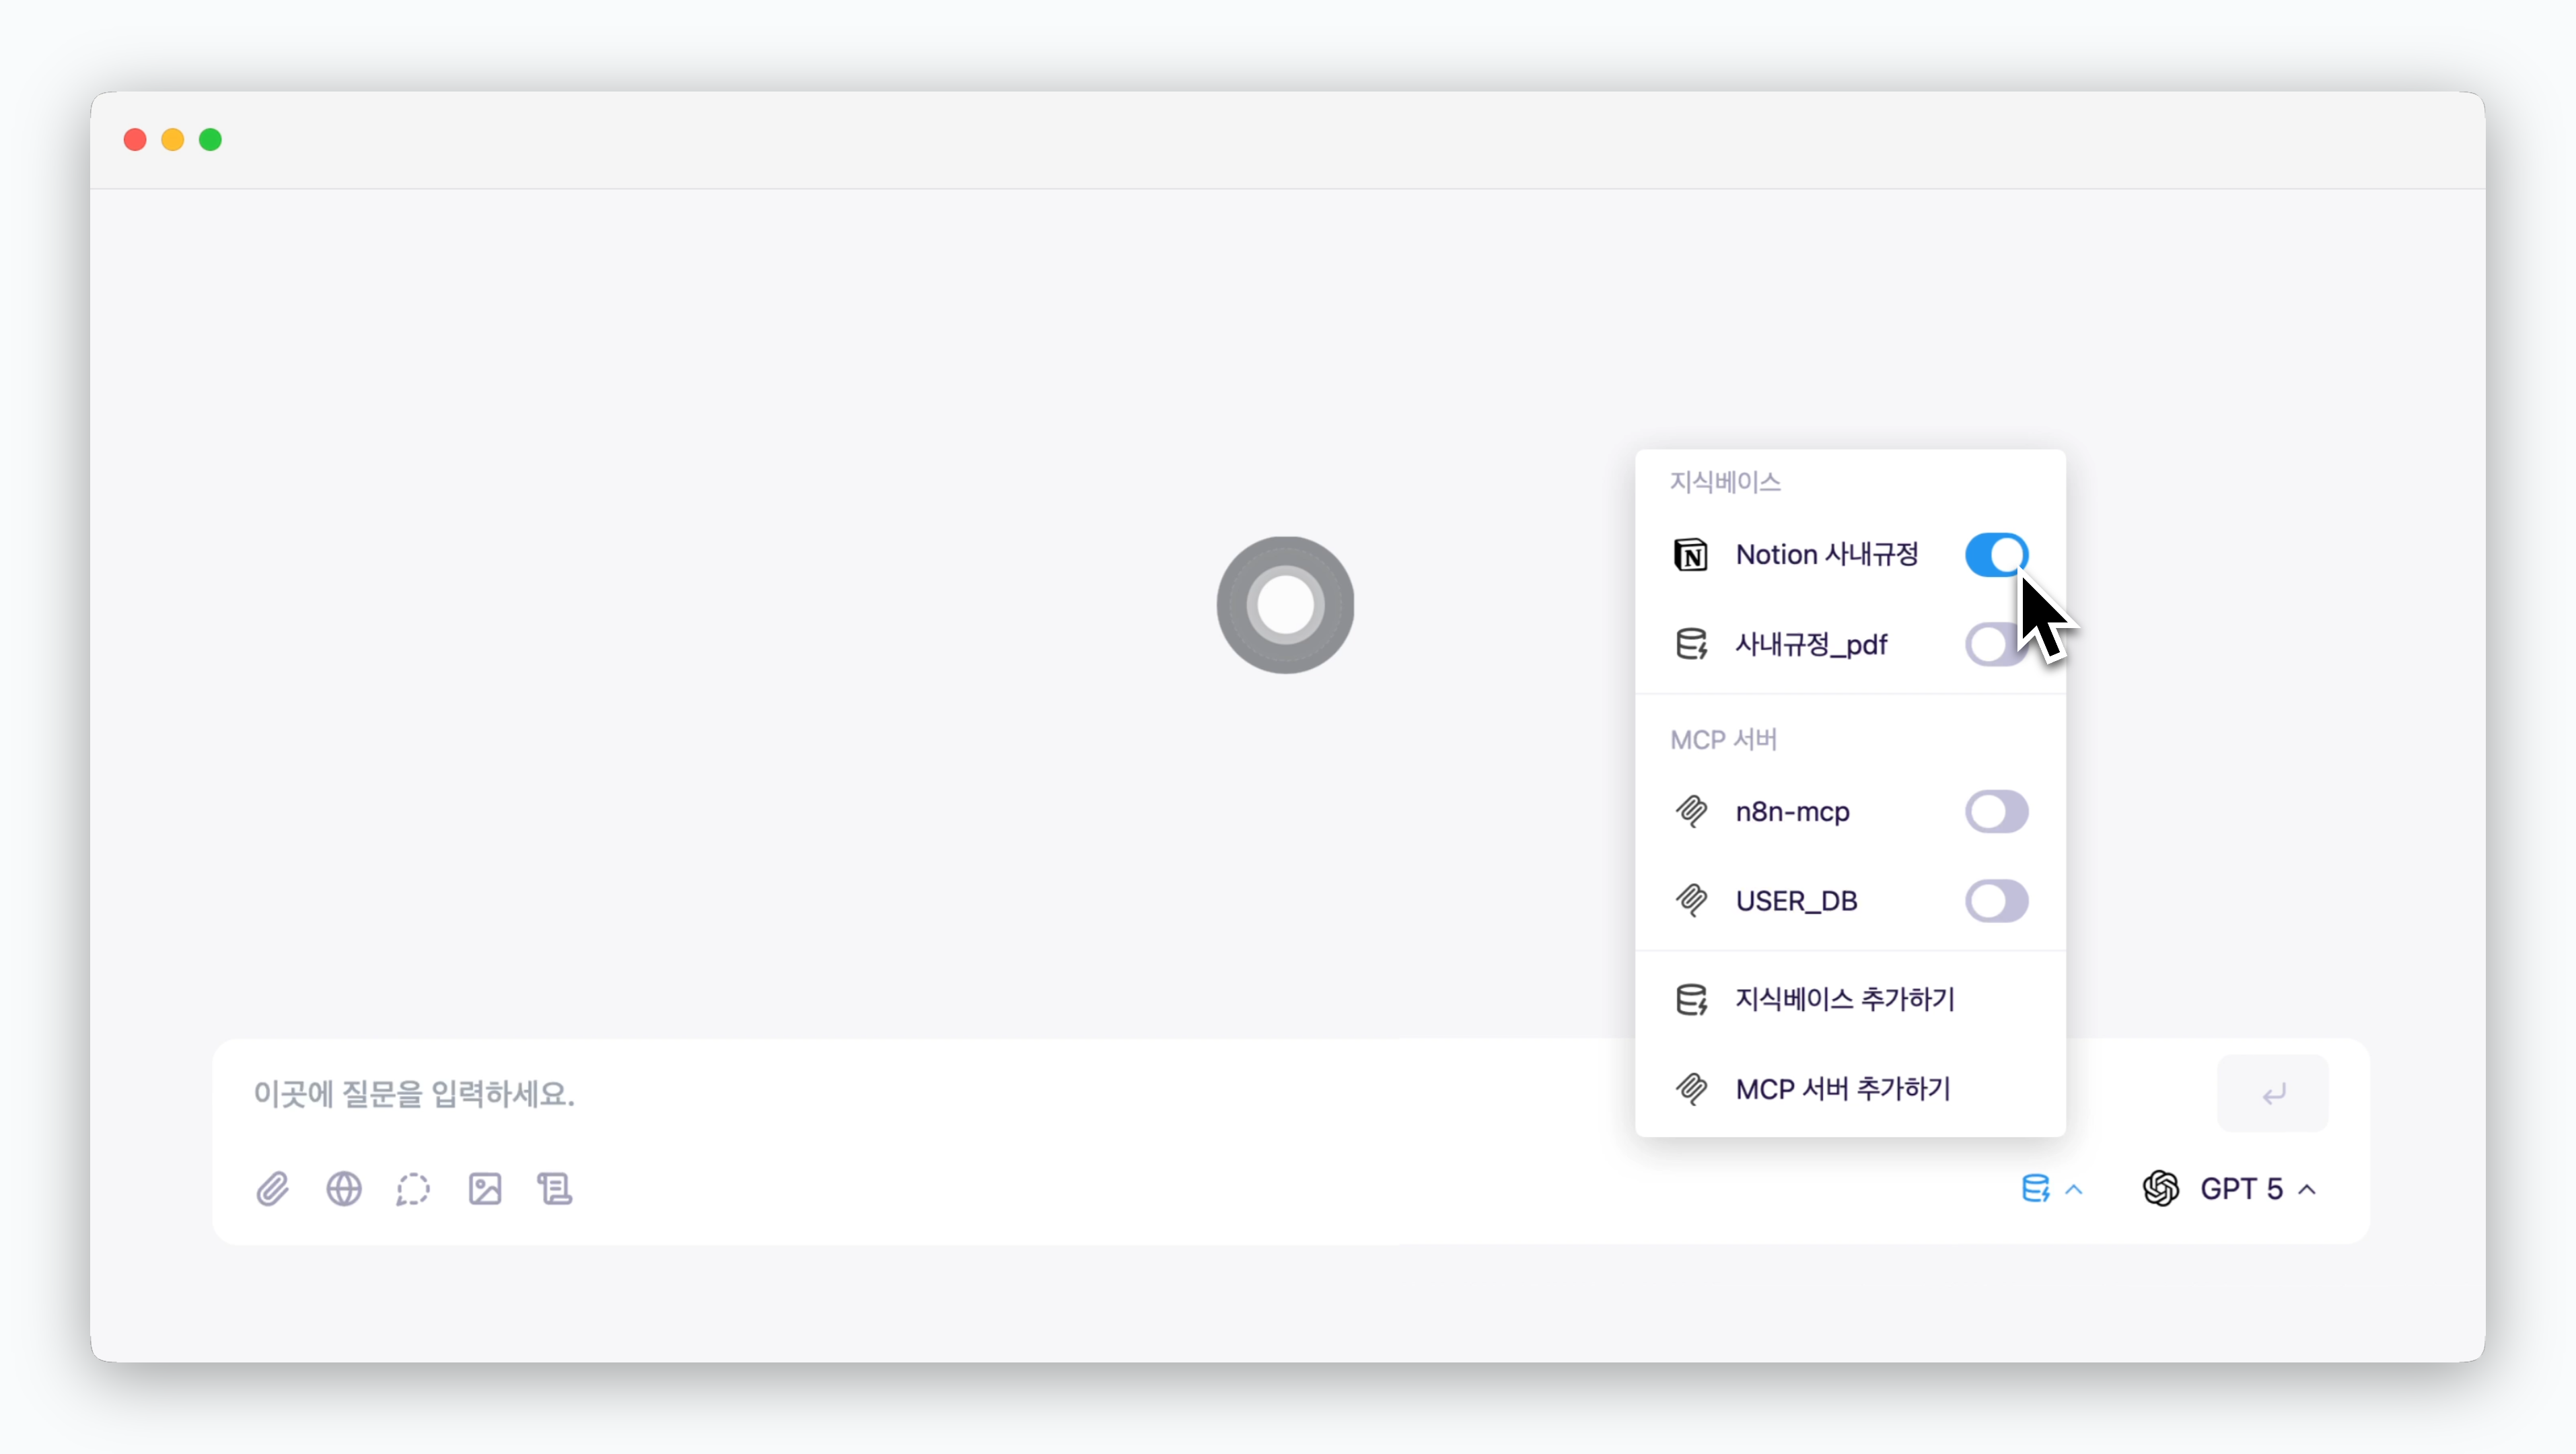Click the paperclip attach file icon
The height and width of the screenshot is (1454, 2576).
point(272,1189)
